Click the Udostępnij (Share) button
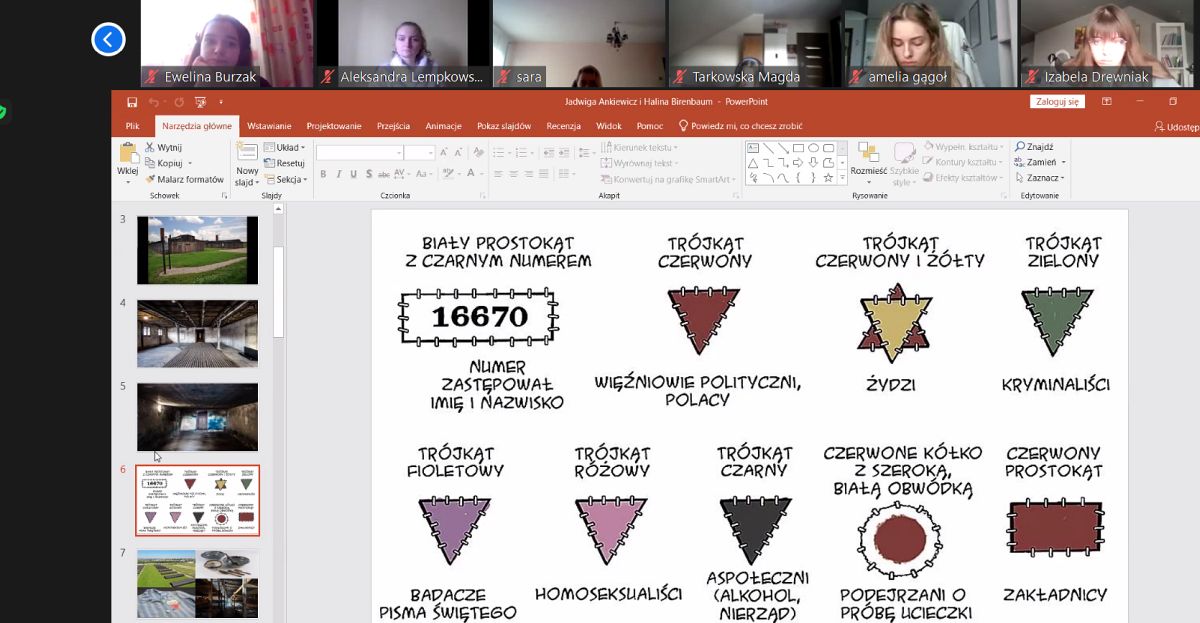The height and width of the screenshot is (623, 1200). click(1176, 127)
